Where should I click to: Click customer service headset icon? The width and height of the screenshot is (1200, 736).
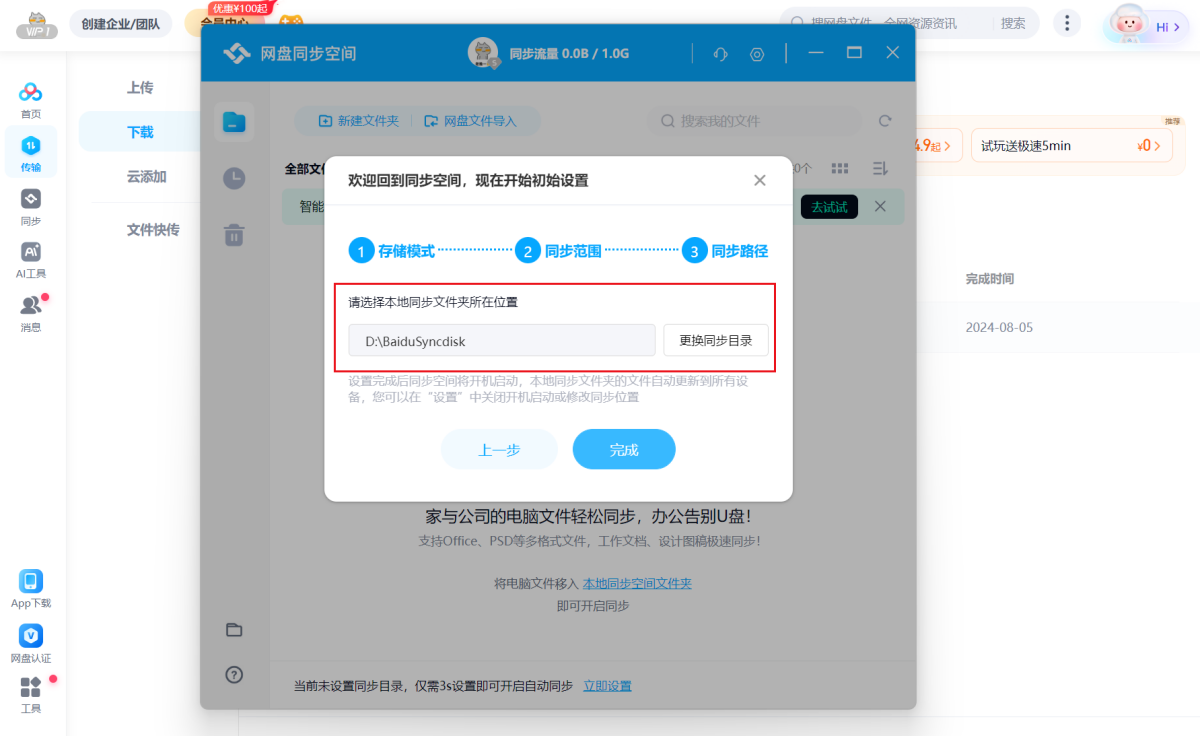[720, 54]
